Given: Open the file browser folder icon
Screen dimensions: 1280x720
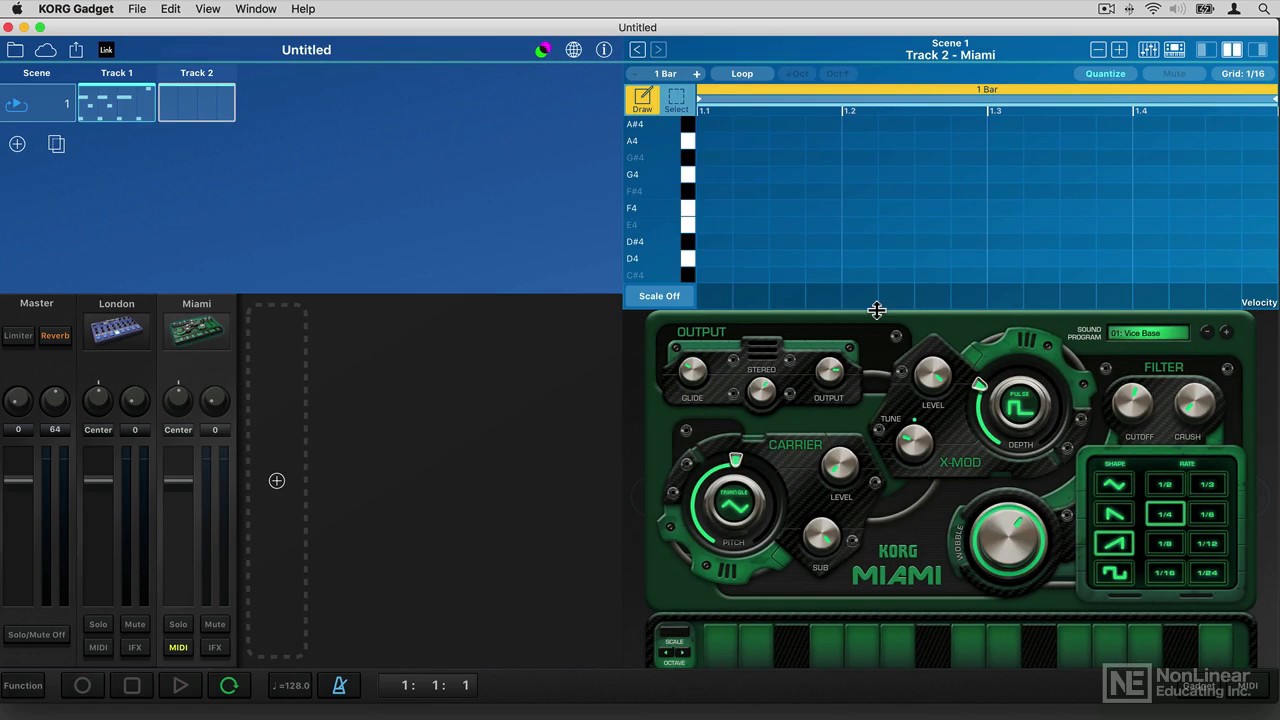Looking at the screenshot, I should [15, 50].
